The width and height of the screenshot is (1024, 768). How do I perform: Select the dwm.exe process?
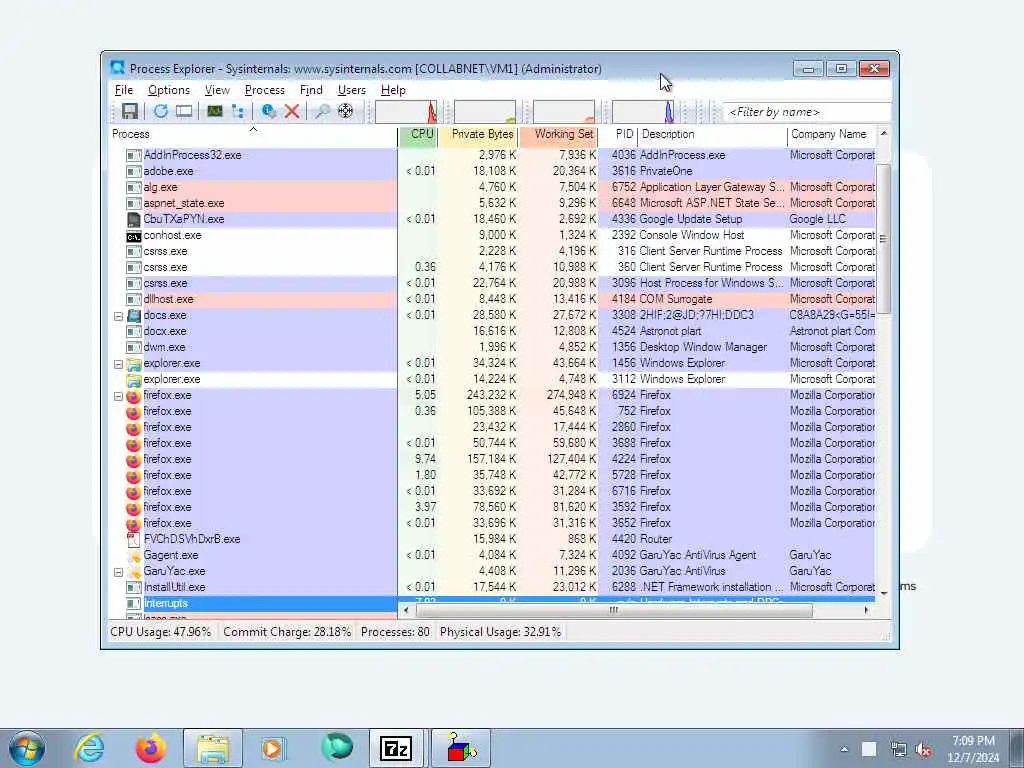click(493, 347)
